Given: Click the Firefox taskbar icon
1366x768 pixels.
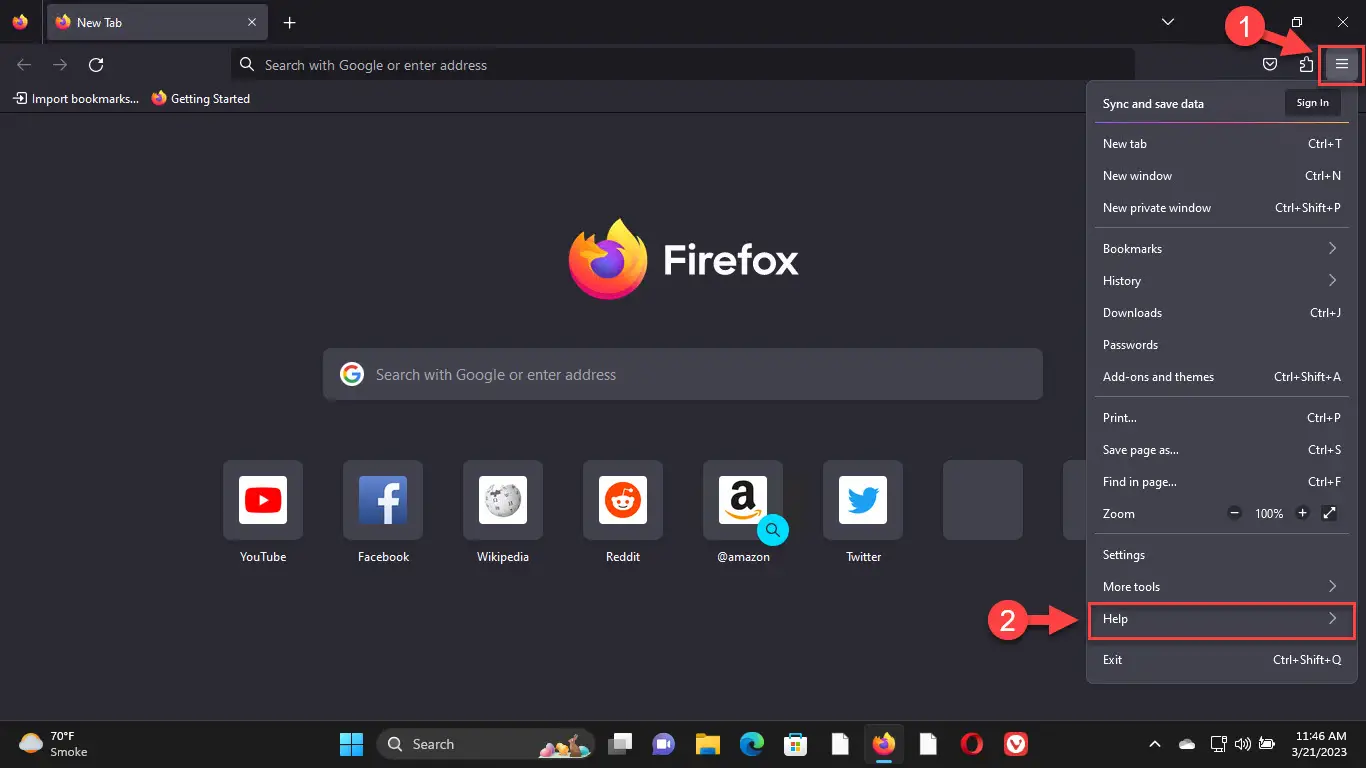Looking at the screenshot, I should click(x=883, y=744).
